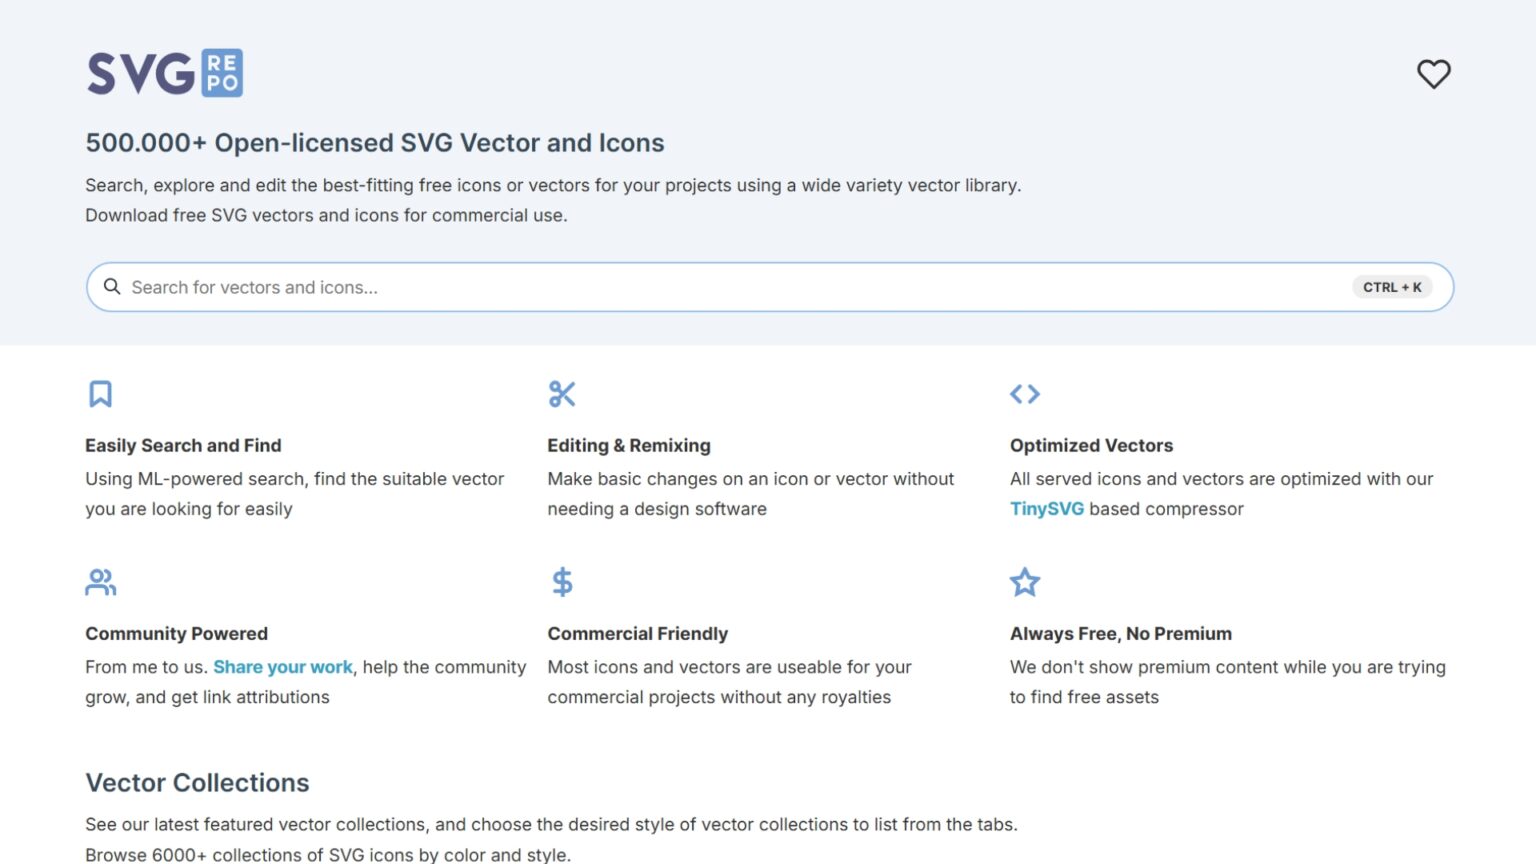Click the magnifier icon in the search bar

[112, 287]
